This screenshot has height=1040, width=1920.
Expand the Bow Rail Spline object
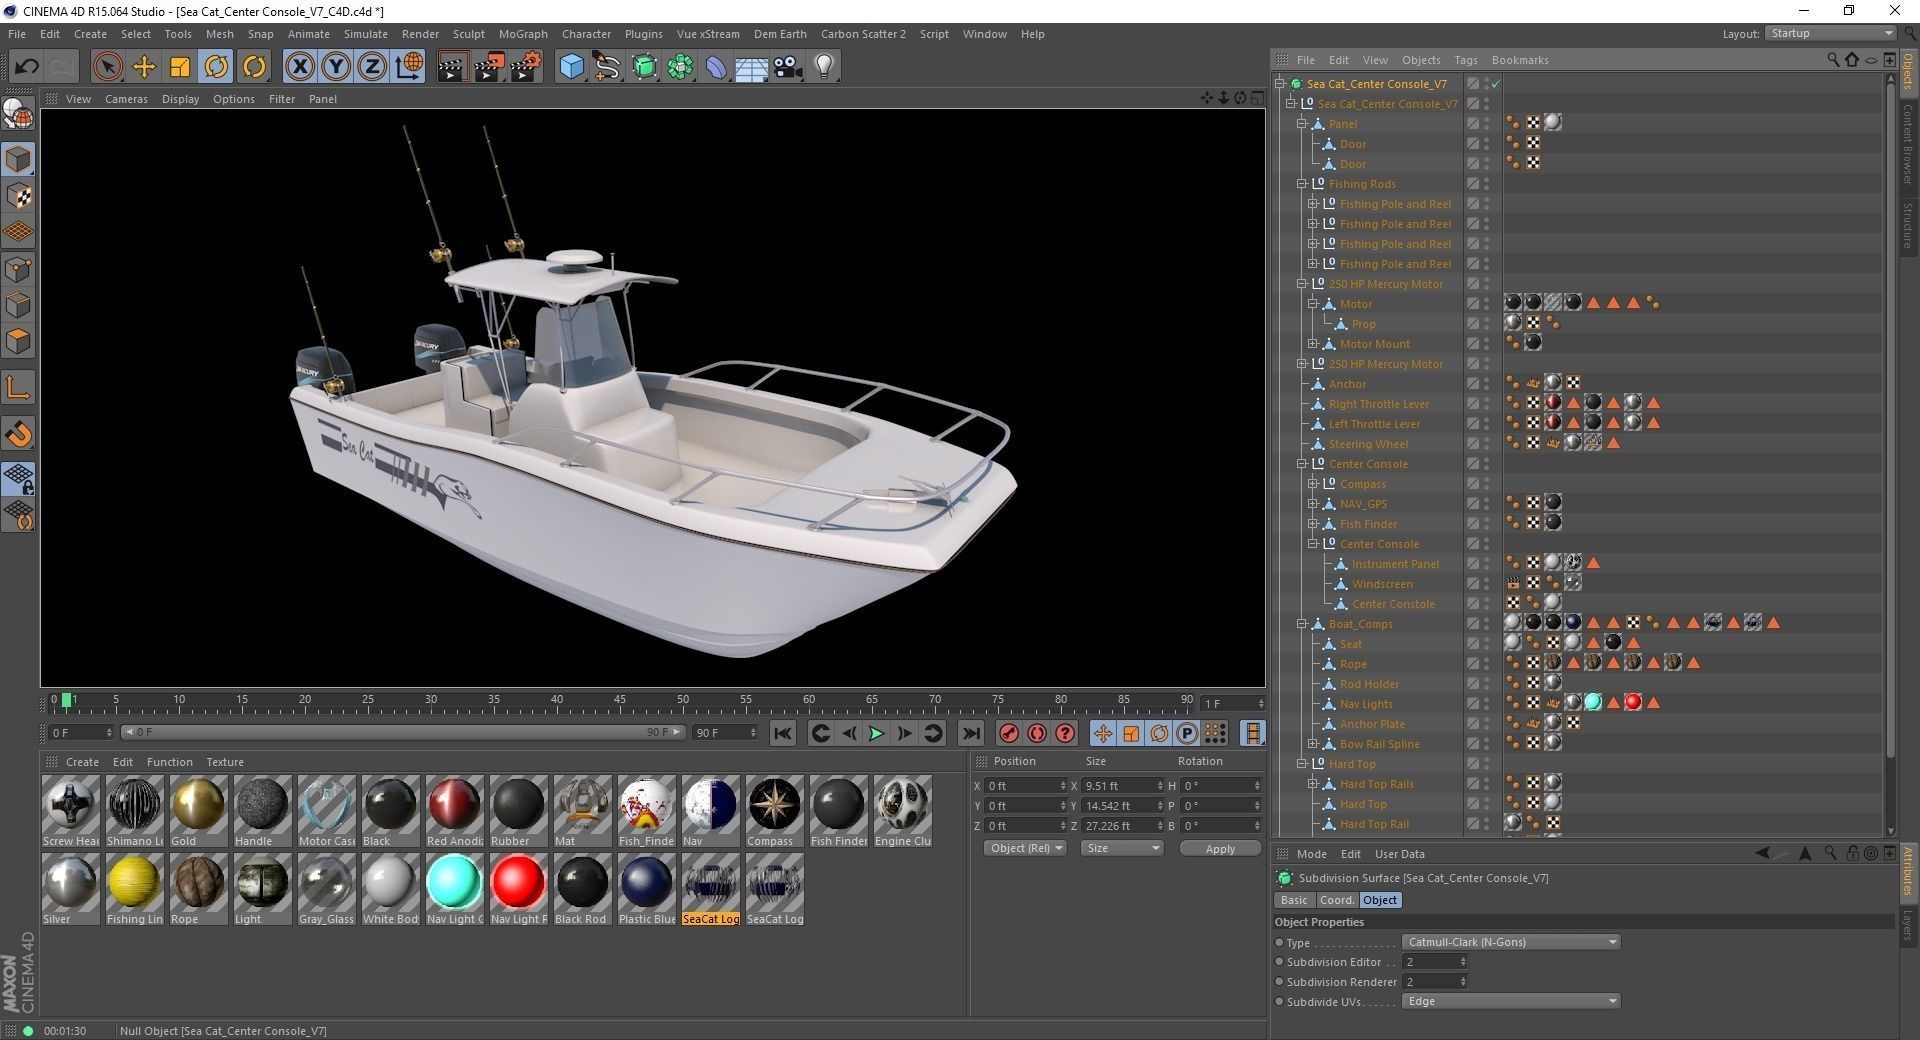(x=1313, y=744)
